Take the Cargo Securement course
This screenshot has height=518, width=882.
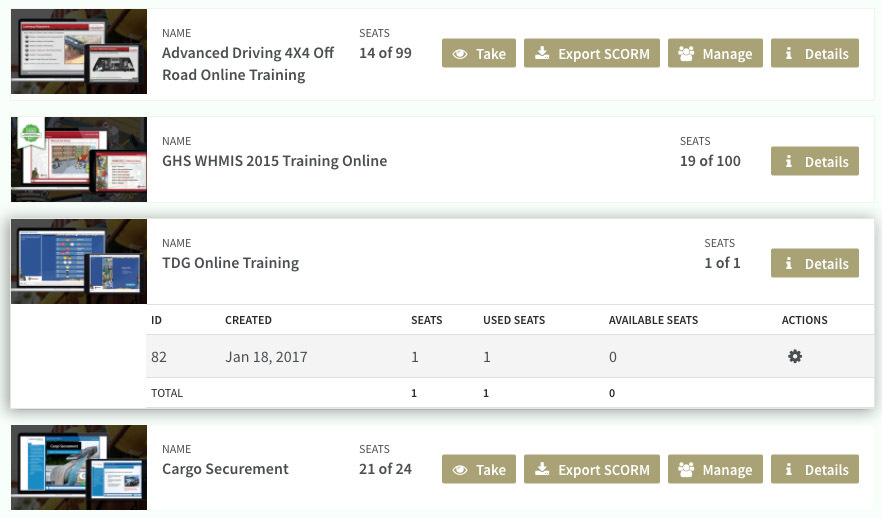click(x=479, y=469)
